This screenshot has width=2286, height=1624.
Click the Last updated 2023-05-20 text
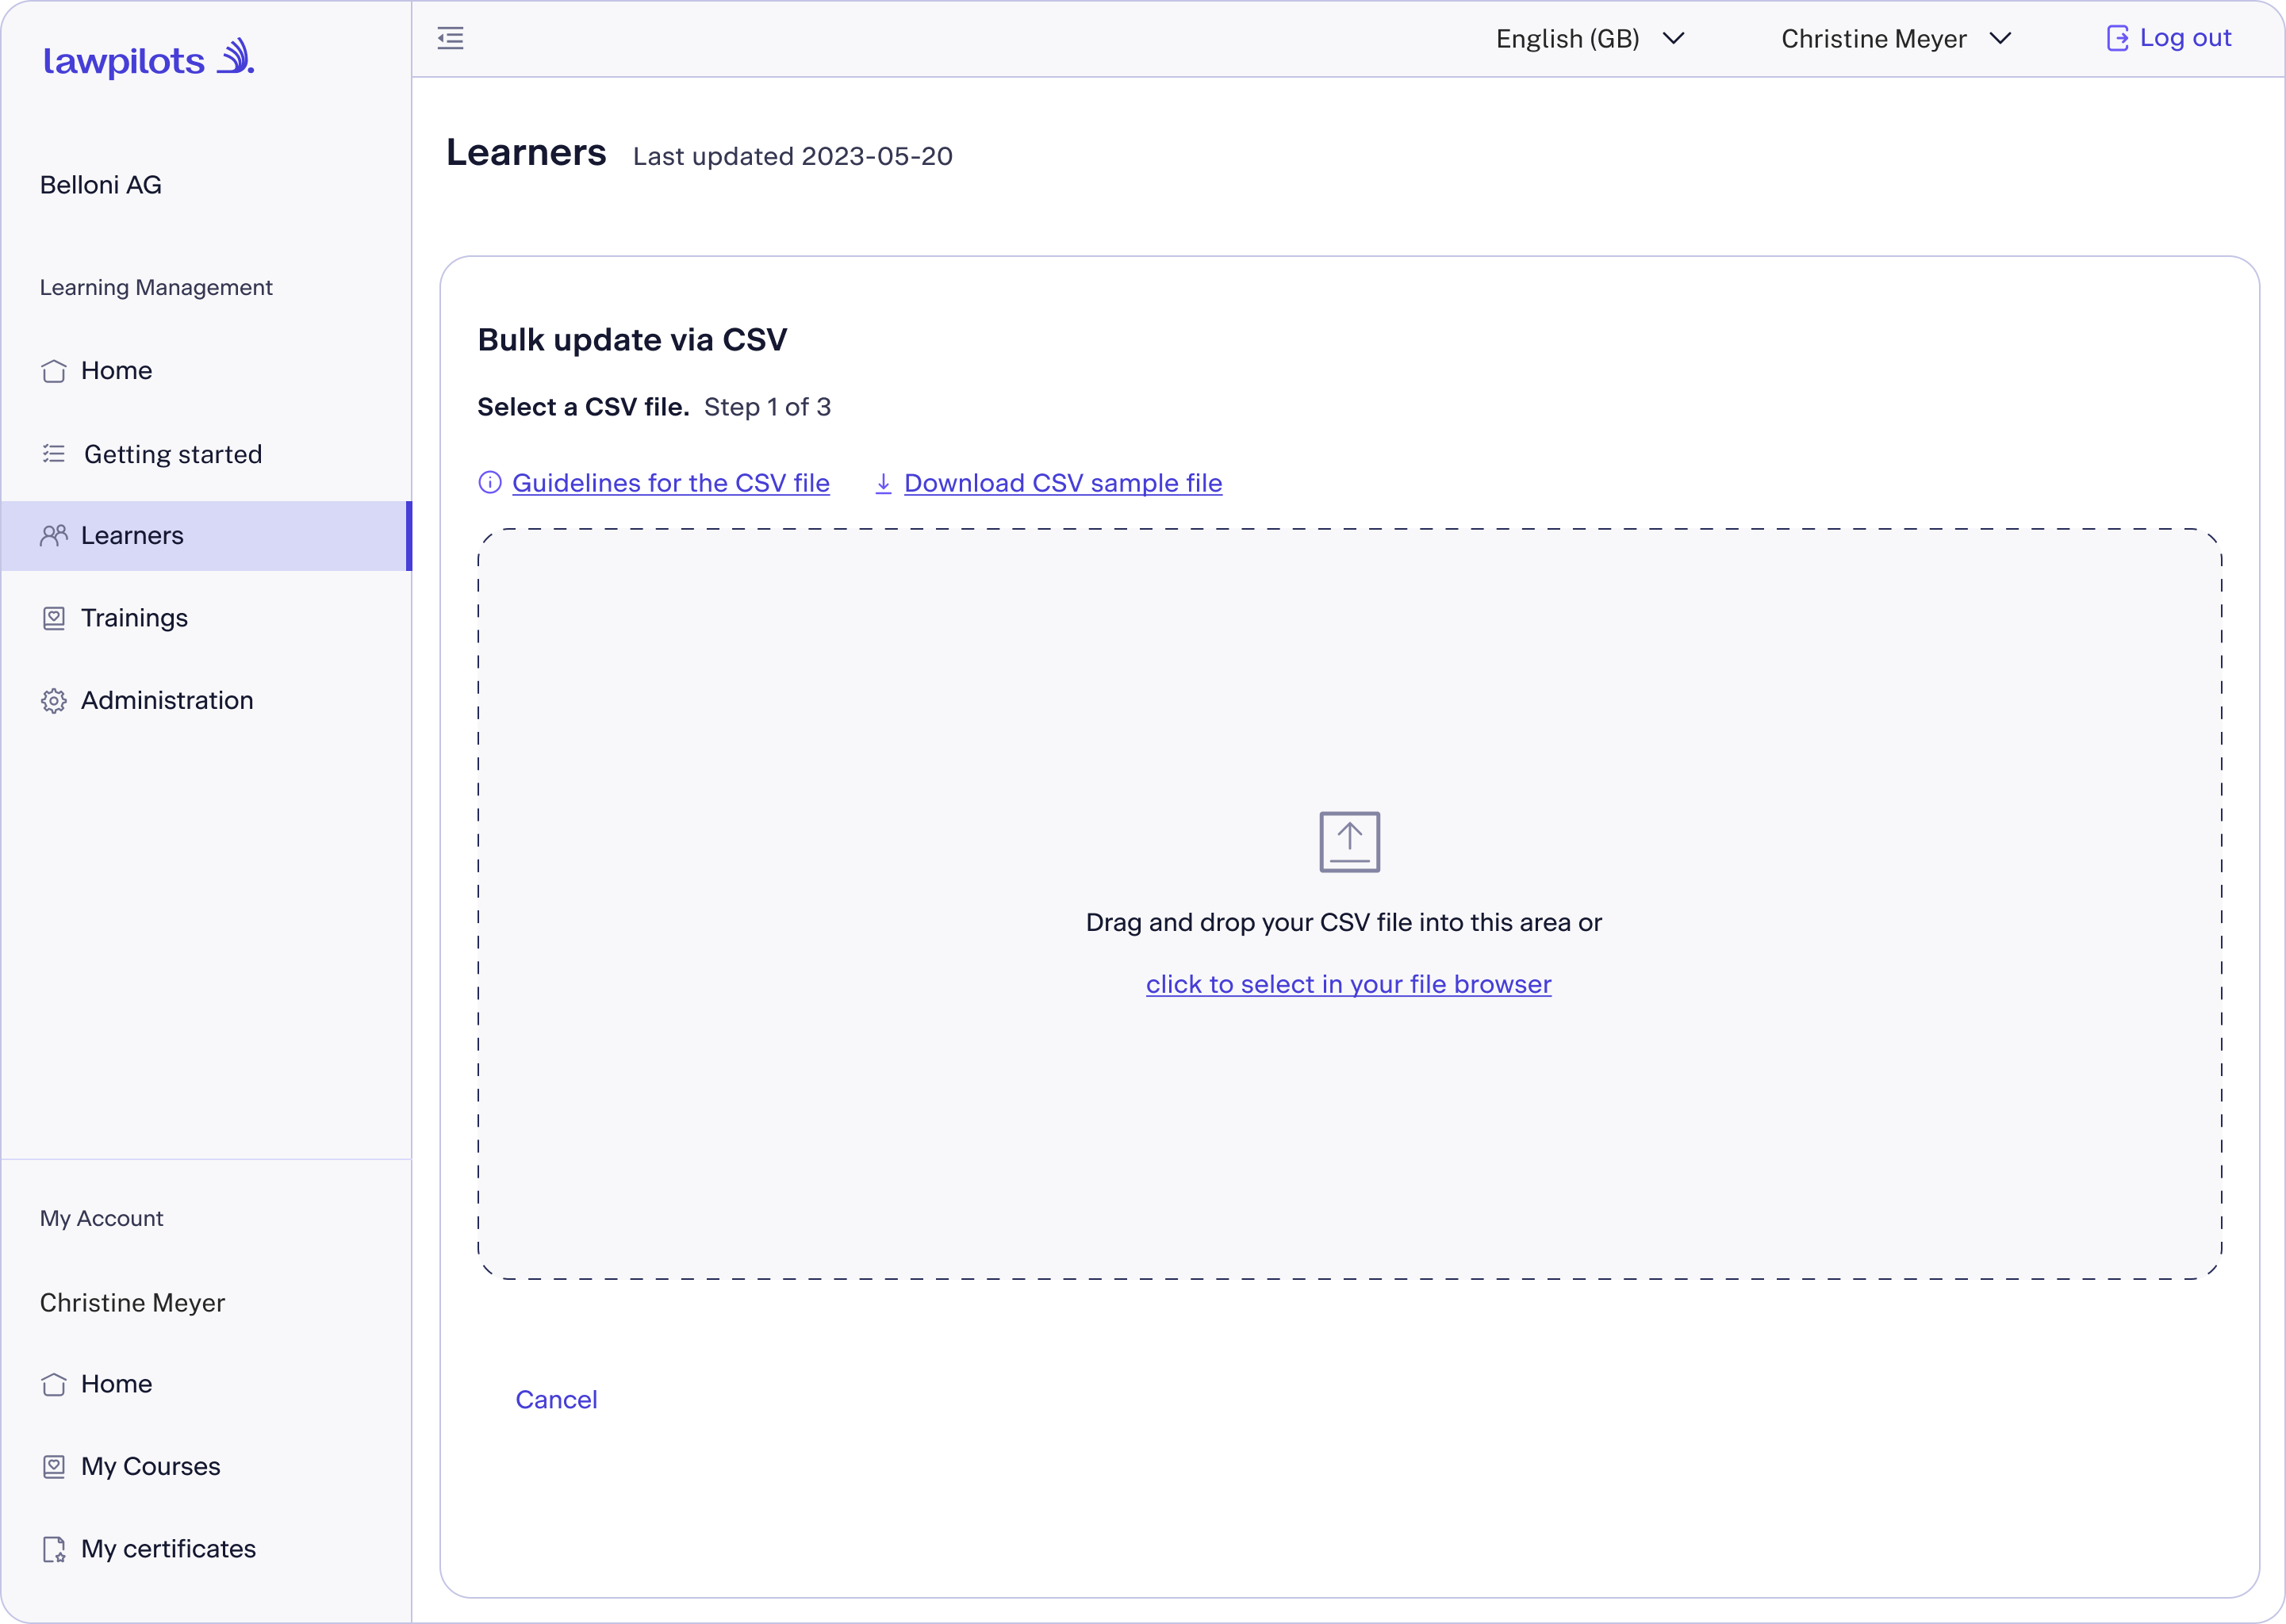point(793,157)
